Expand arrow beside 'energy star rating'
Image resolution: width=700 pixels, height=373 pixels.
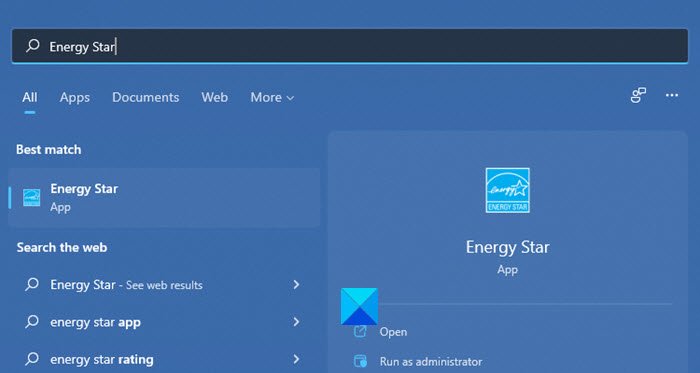point(296,359)
